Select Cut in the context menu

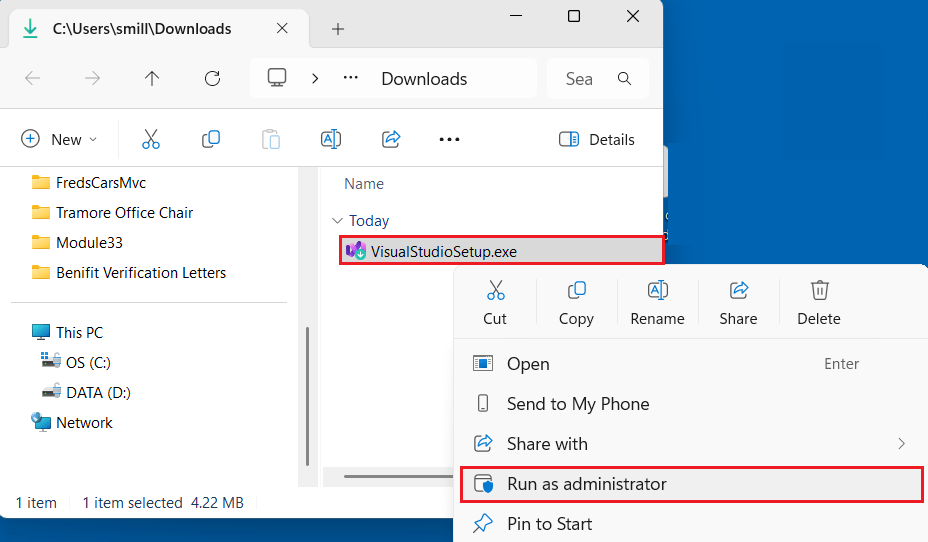(495, 302)
